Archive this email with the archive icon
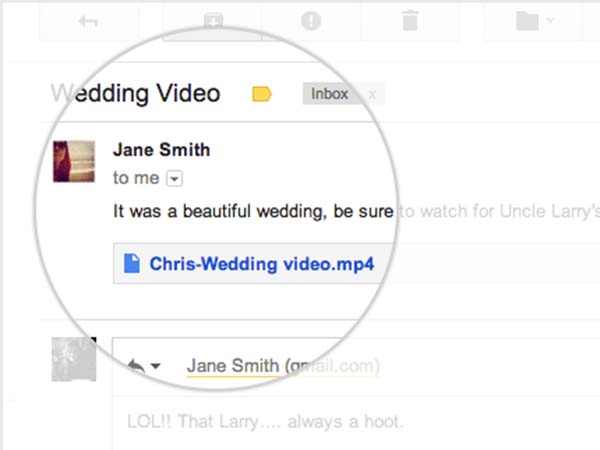This screenshot has width=600, height=450. click(x=213, y=21)
